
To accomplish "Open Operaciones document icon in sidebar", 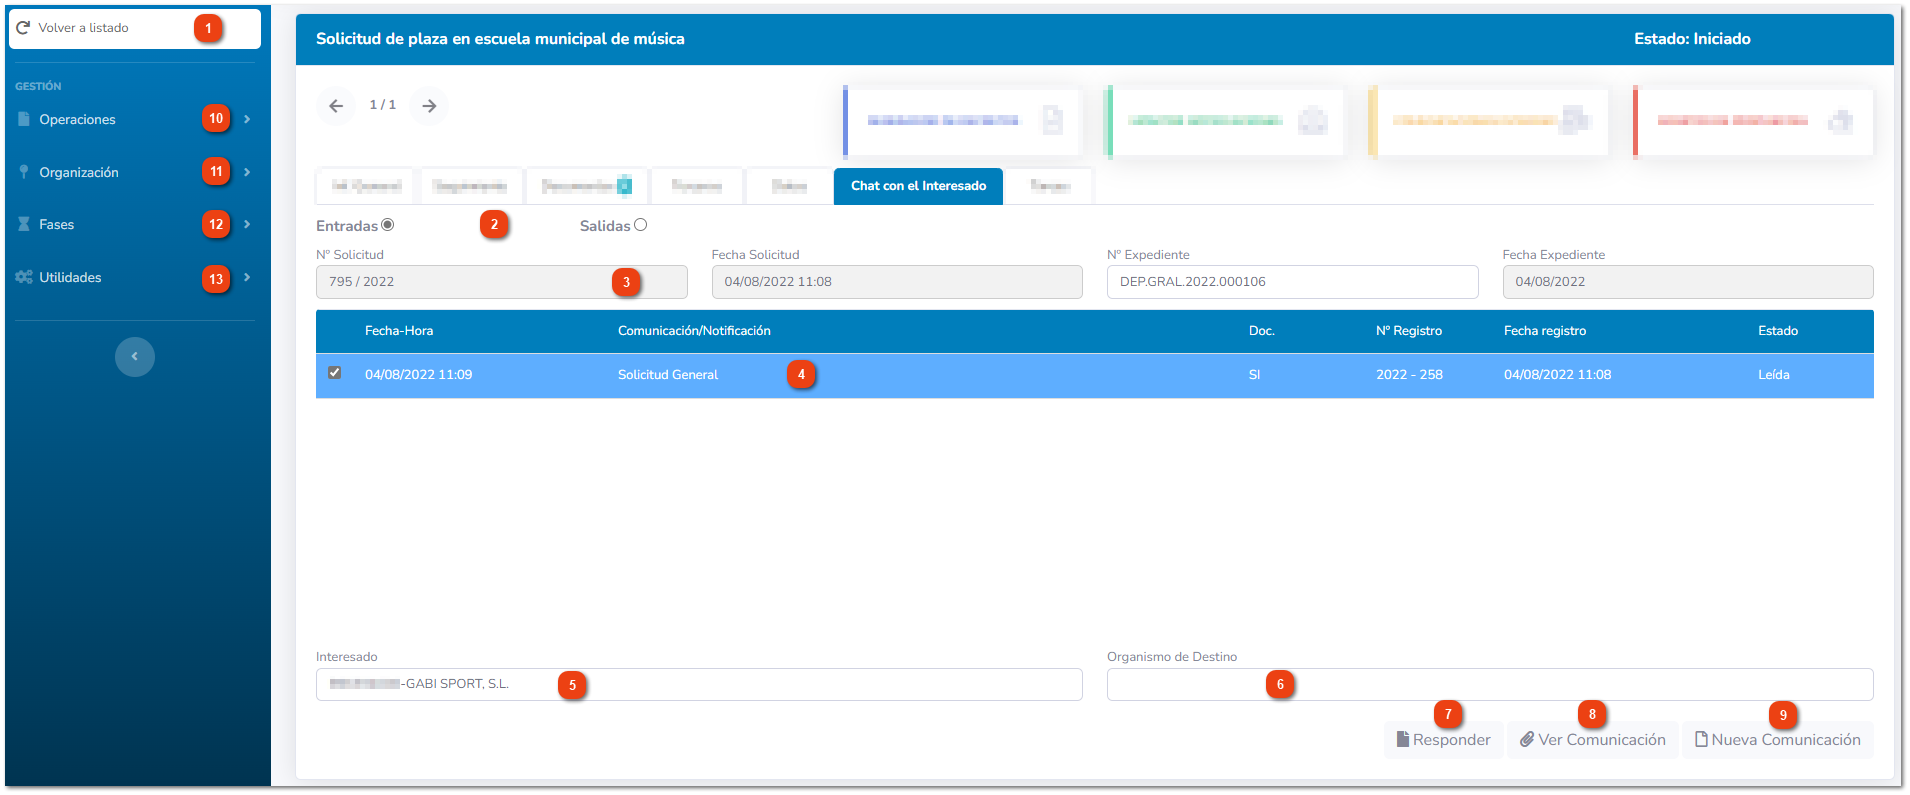I will point(24,119).
